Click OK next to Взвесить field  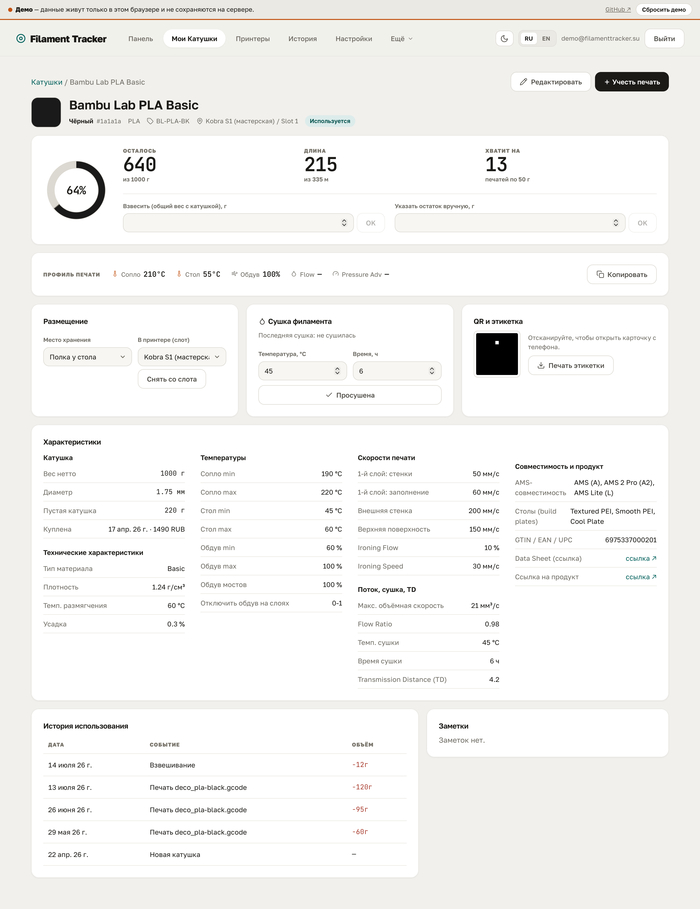pos(371,223)
